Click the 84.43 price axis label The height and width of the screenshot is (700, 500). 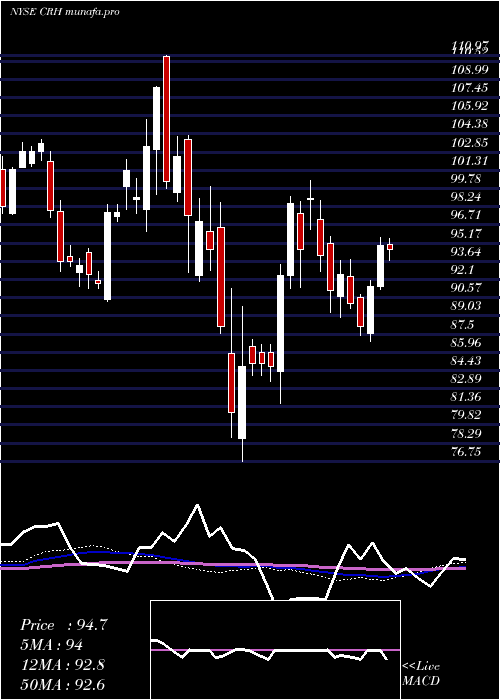pos(466,361)
